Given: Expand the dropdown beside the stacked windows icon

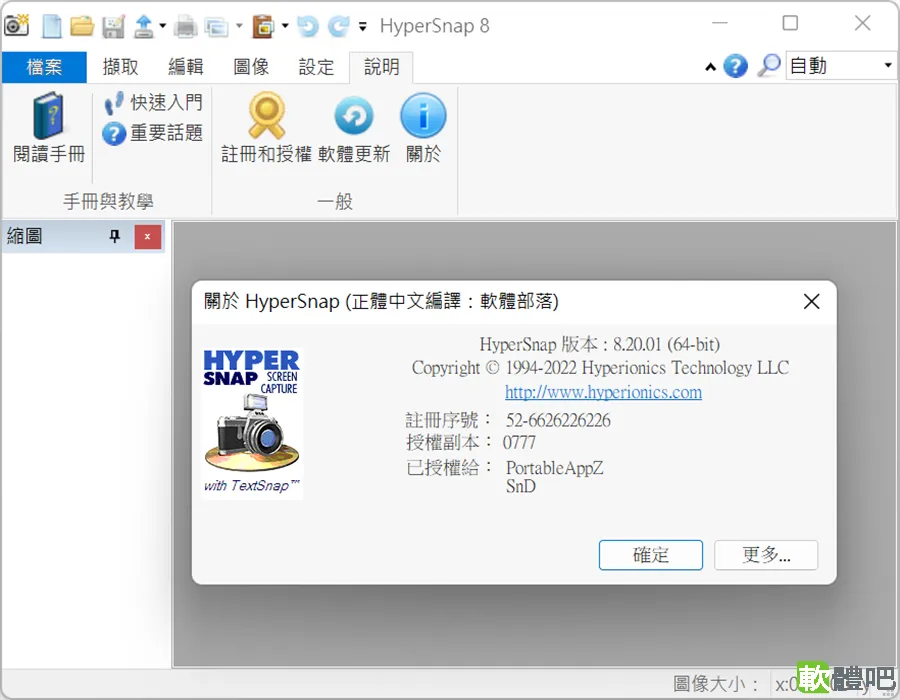Looking at the screenshot, I should [x=239, y=26].
